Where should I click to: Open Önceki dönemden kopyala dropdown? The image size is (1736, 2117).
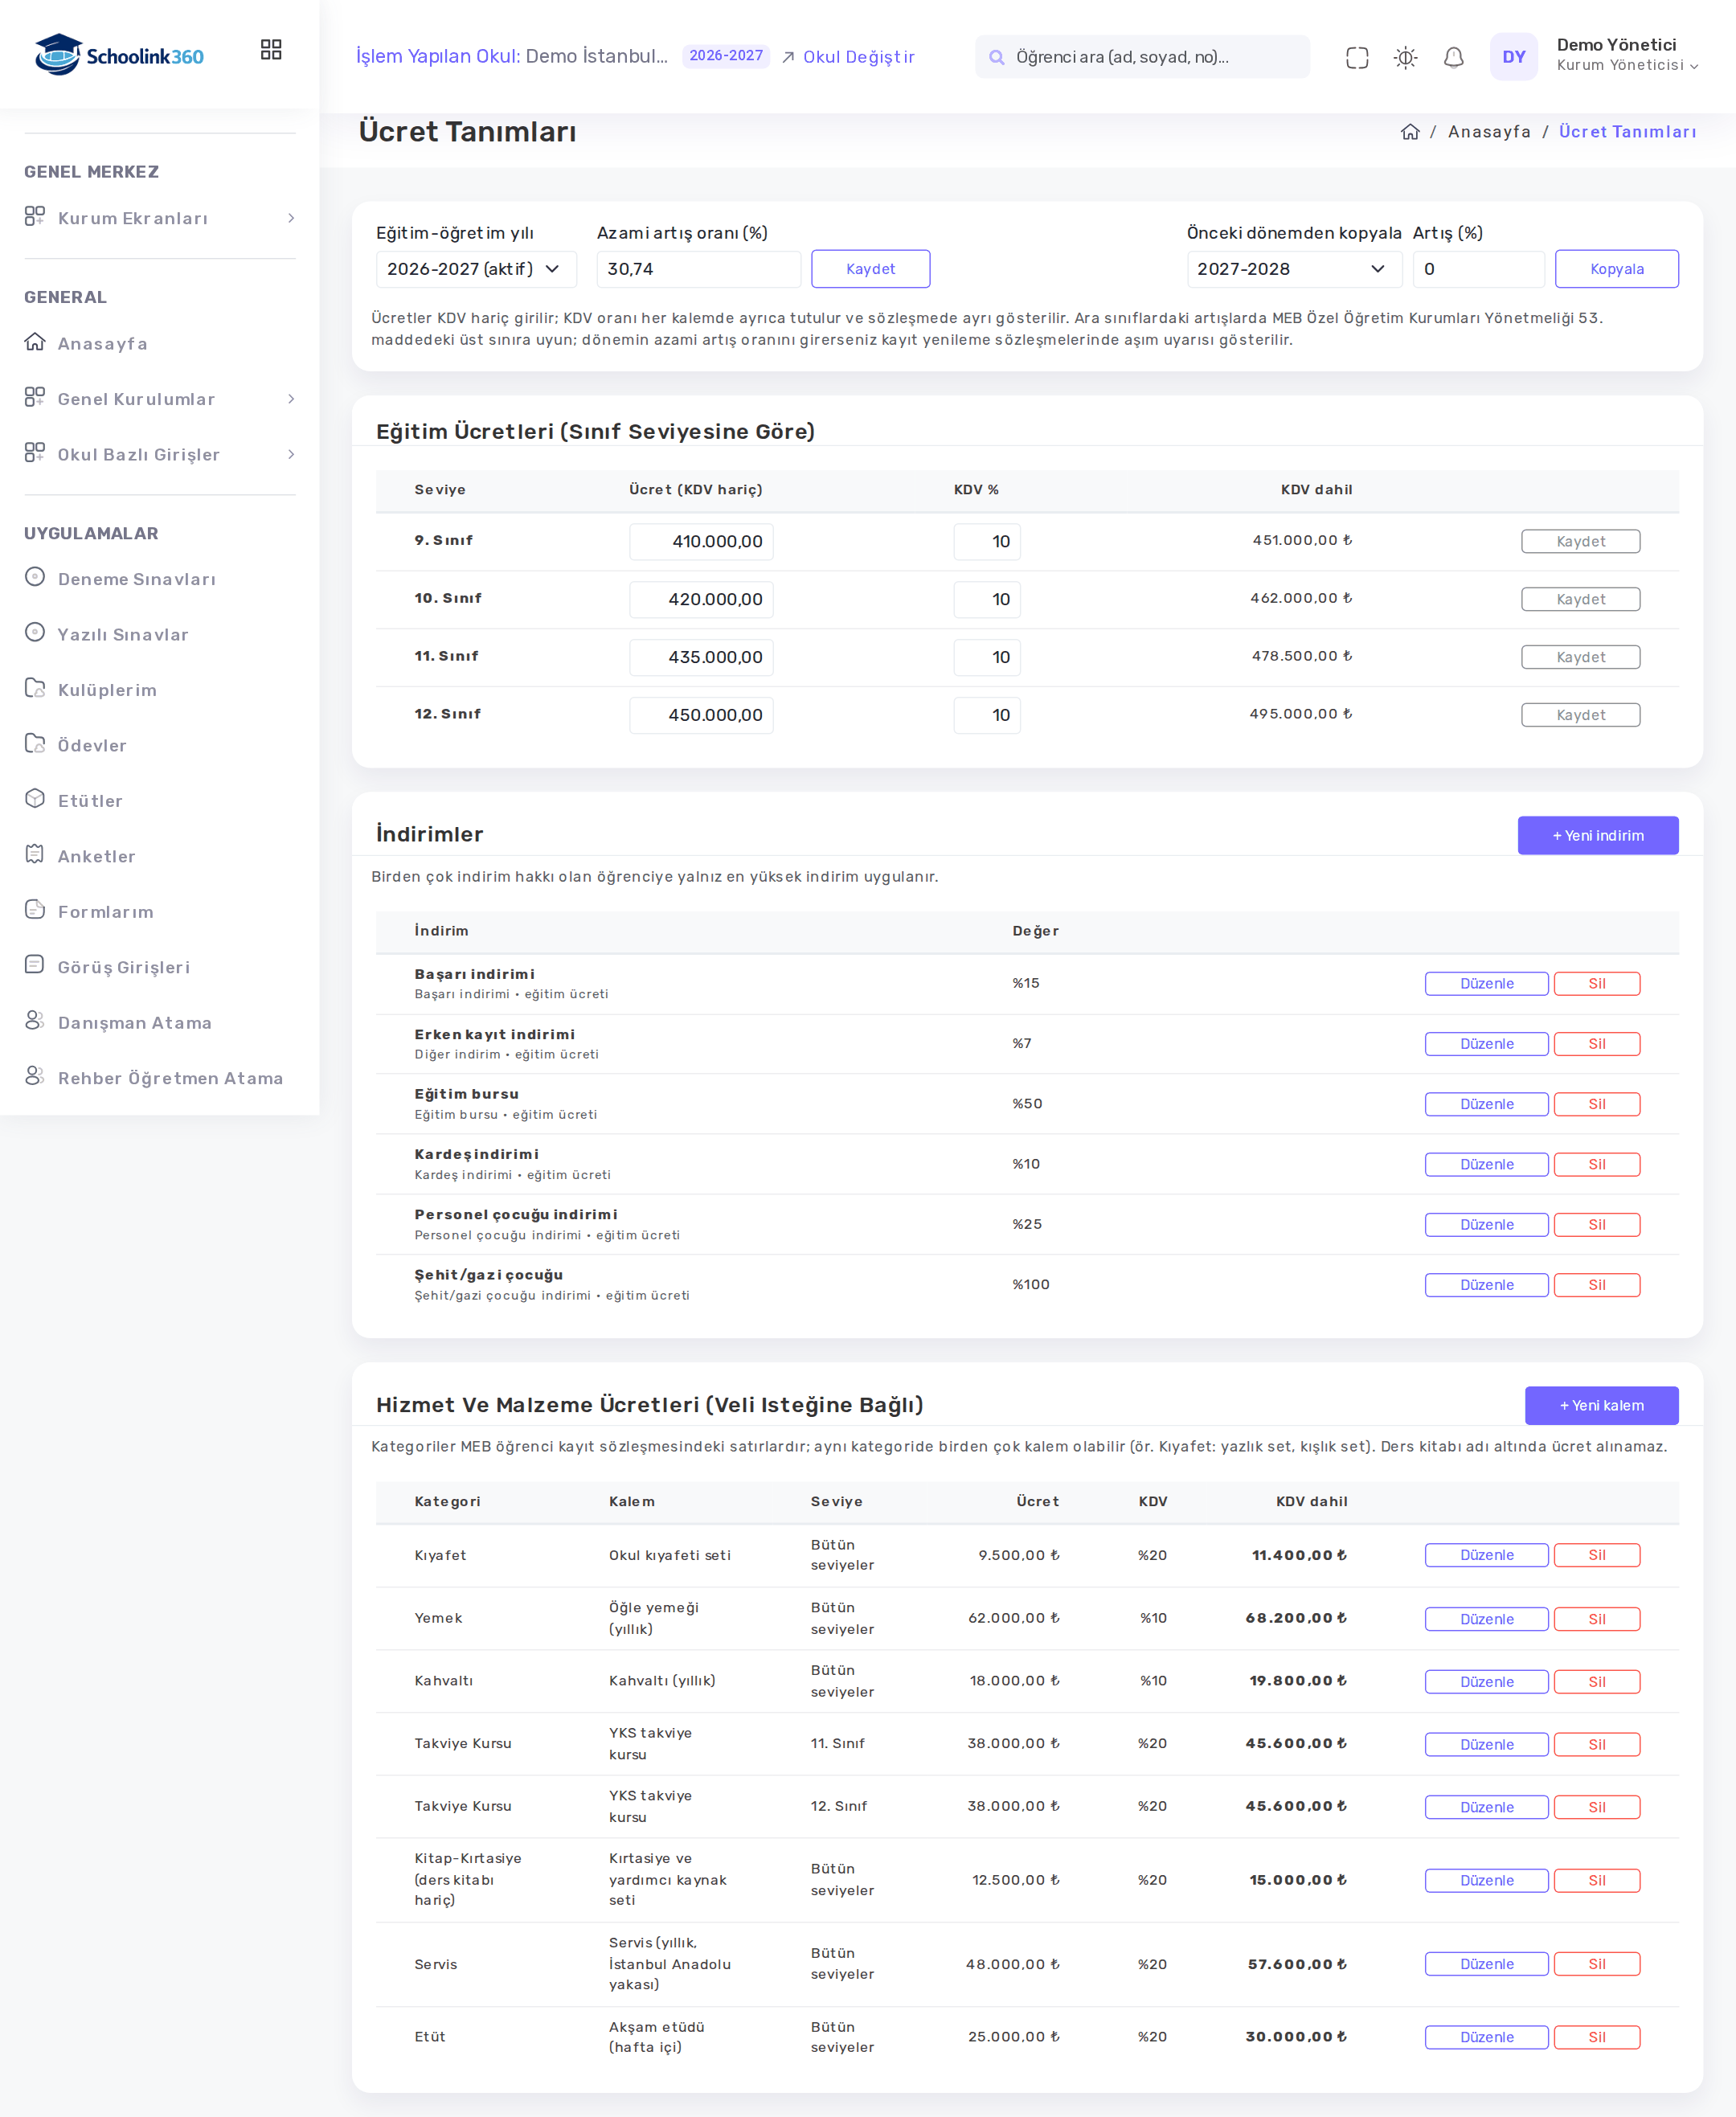point(1294,269)
